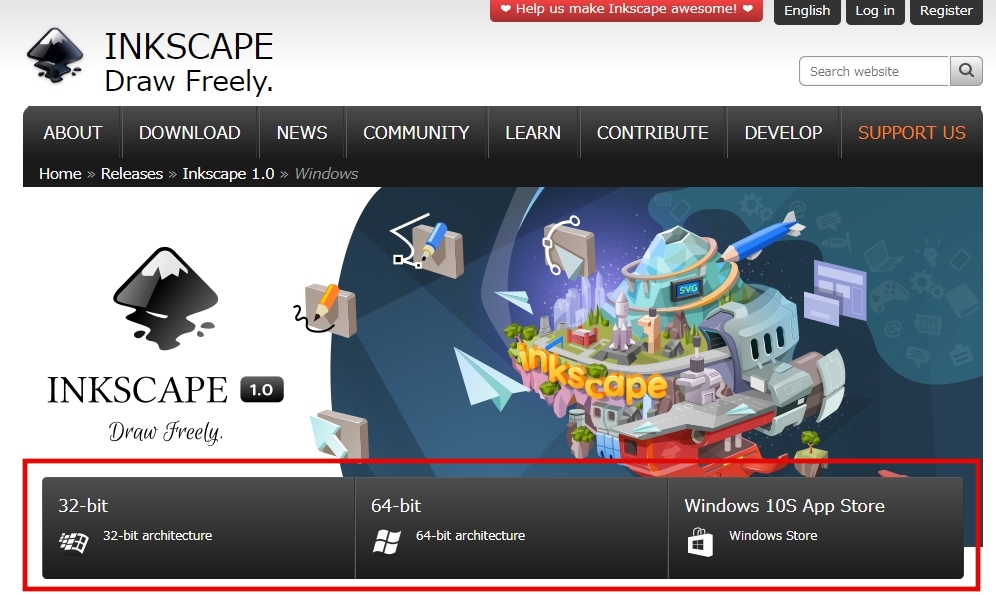Click the 64-bit architecture label
996x595 pixels.
(x=470, y=535)
